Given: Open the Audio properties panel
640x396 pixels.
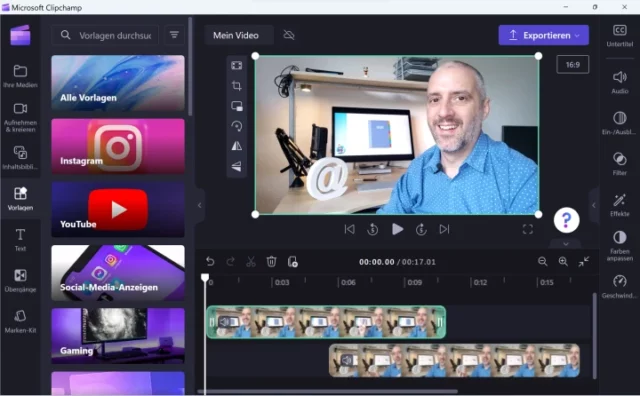Looking at the screenshot, I should point(620,82).
